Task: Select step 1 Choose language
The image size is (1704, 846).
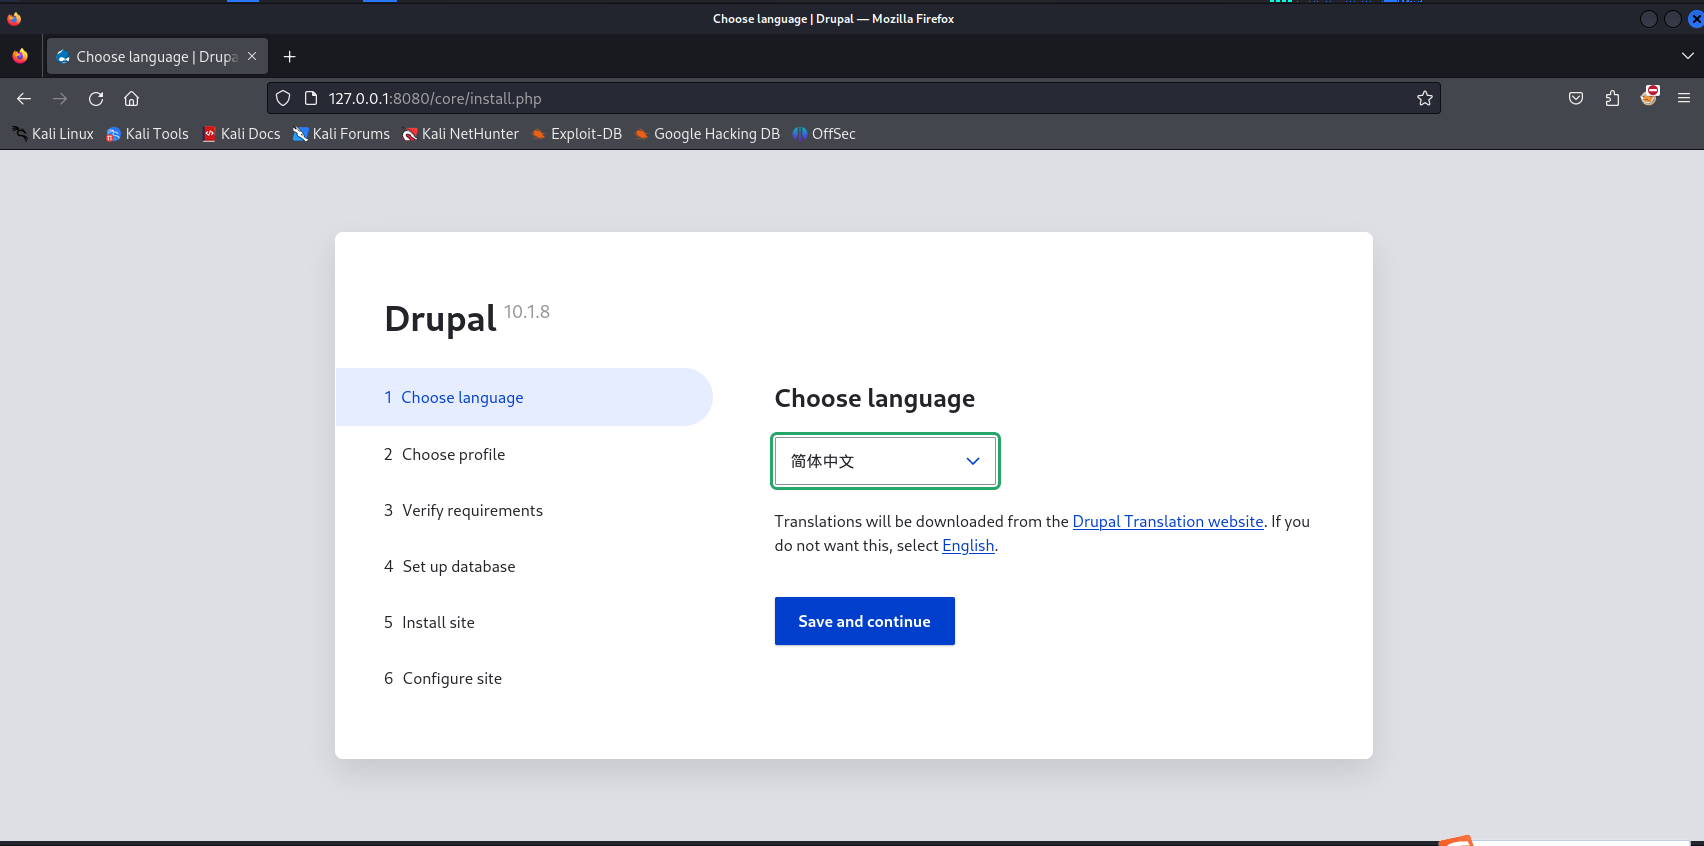Action: tap(524, 397)
